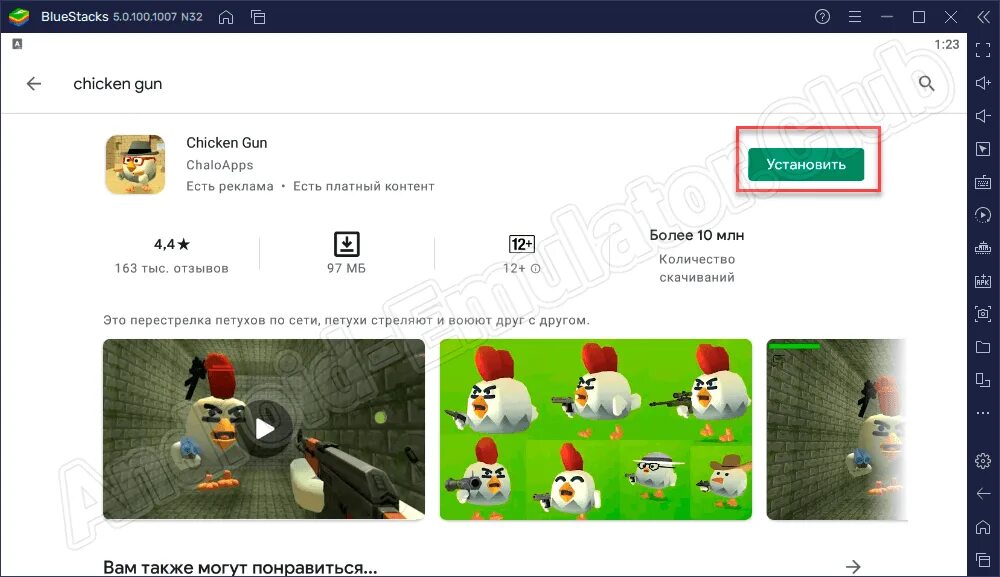The height and width of the screenshot is (577, 1000).
Task: View 4,4 star rating and reviews
Action: coord(172,255)
